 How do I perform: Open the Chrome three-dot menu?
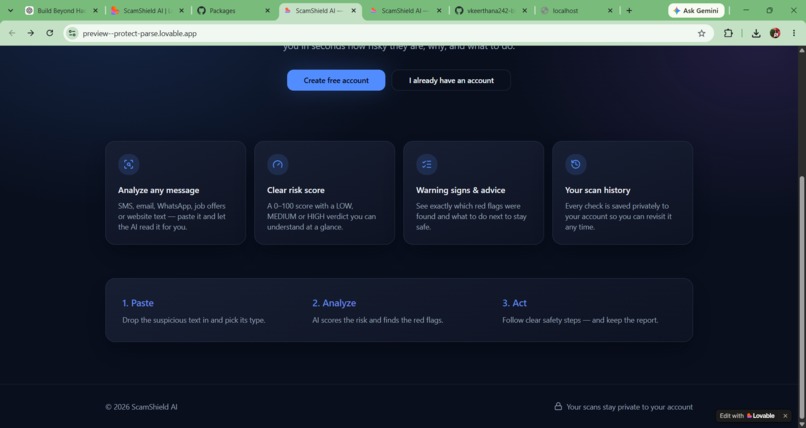tap(794, 33)
